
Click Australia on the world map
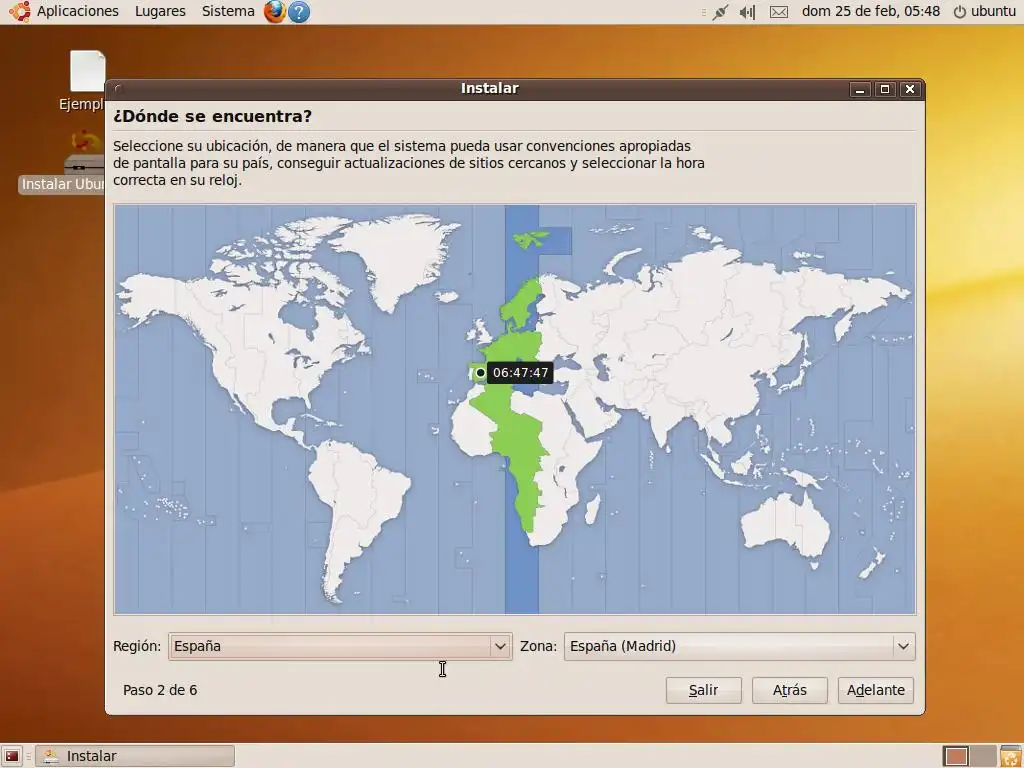tap(785, 528)
